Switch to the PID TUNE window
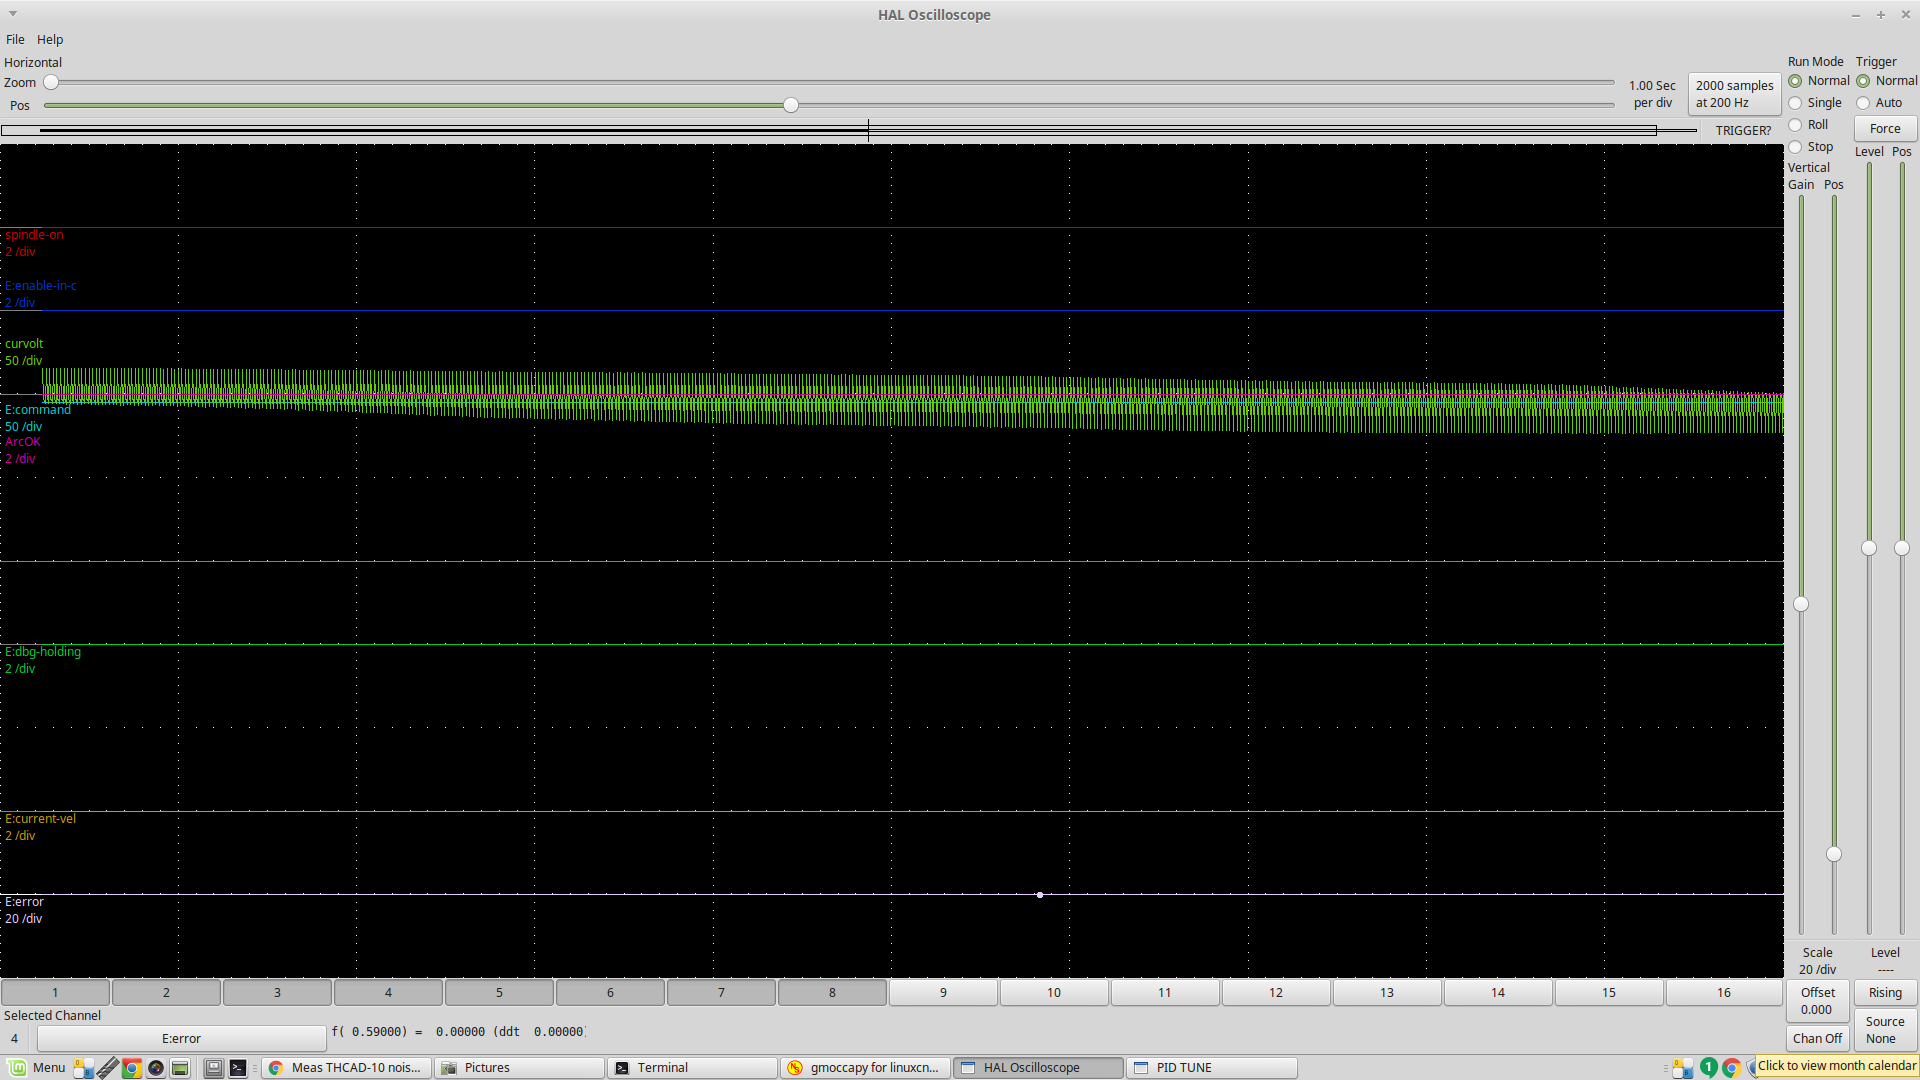The width and height of the screenshot is (1920, 1080). point(1212,1067)
